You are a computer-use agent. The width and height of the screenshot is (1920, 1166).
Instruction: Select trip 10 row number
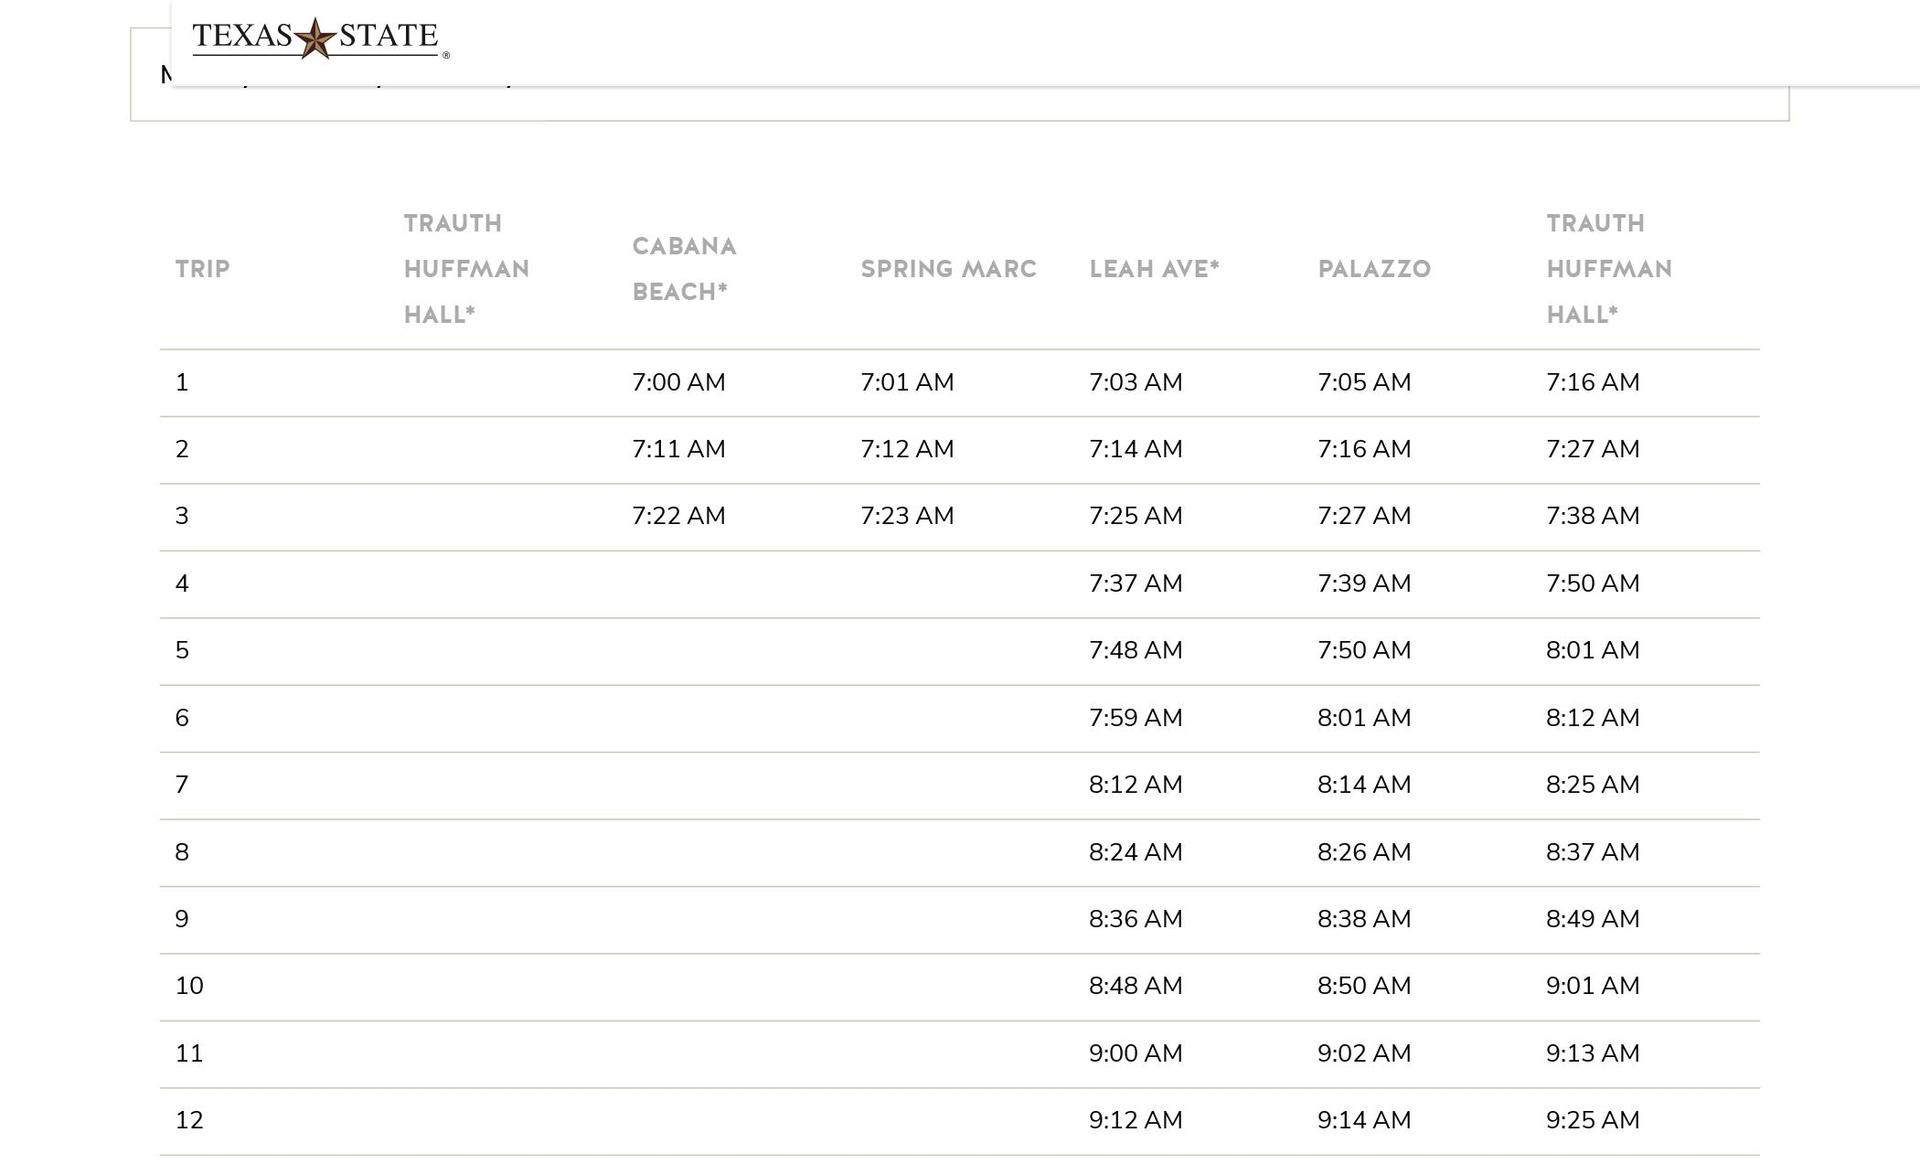(189, 986)
